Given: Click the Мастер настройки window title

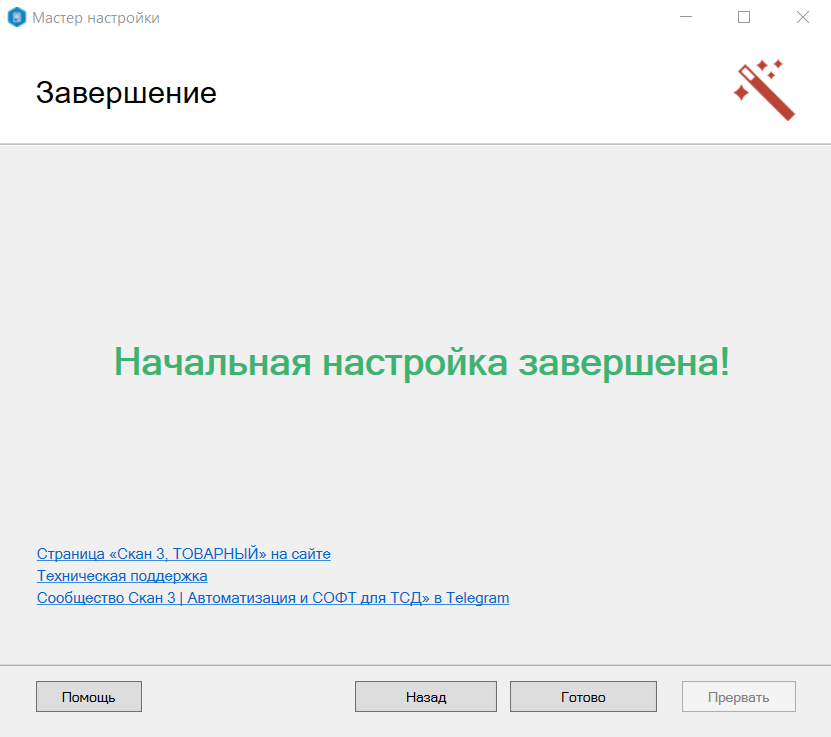Looking at the screenshot, I should tap(96, 18).
